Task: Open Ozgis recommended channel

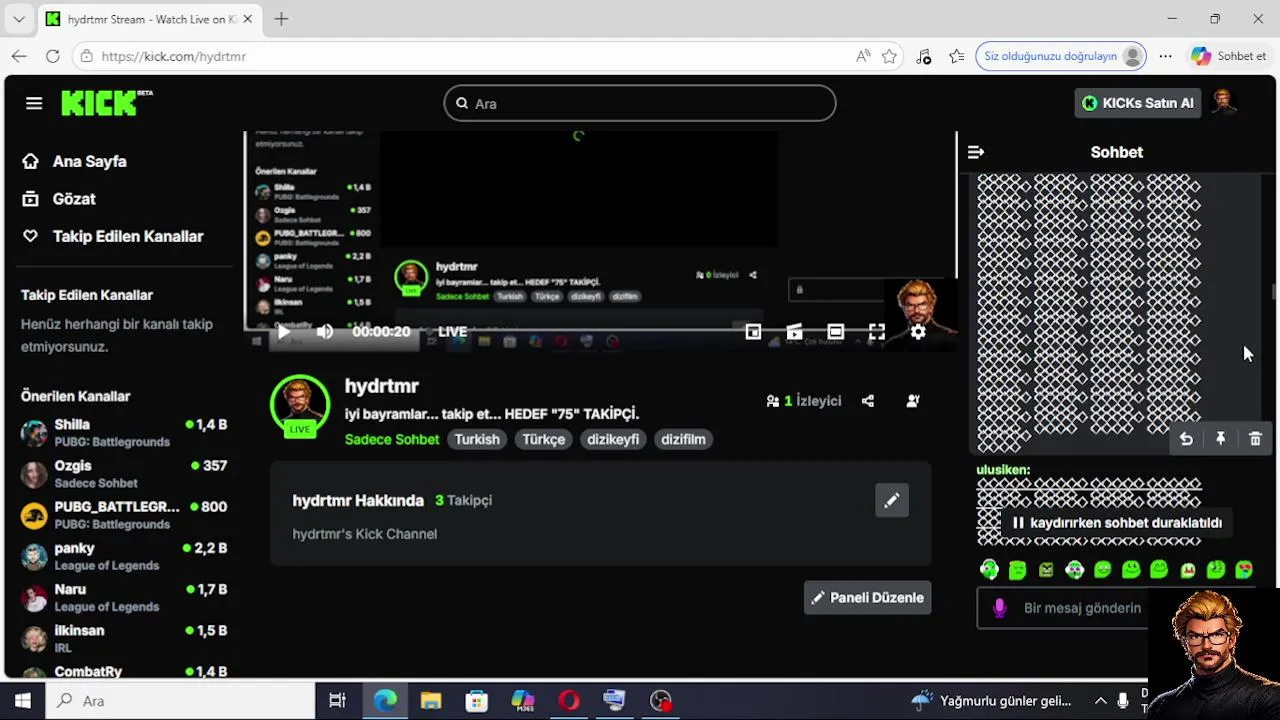Action: (x=126, y=474)
